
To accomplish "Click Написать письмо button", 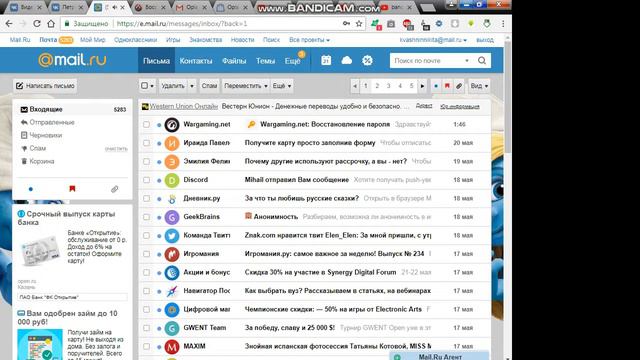I will click(45, 86).
